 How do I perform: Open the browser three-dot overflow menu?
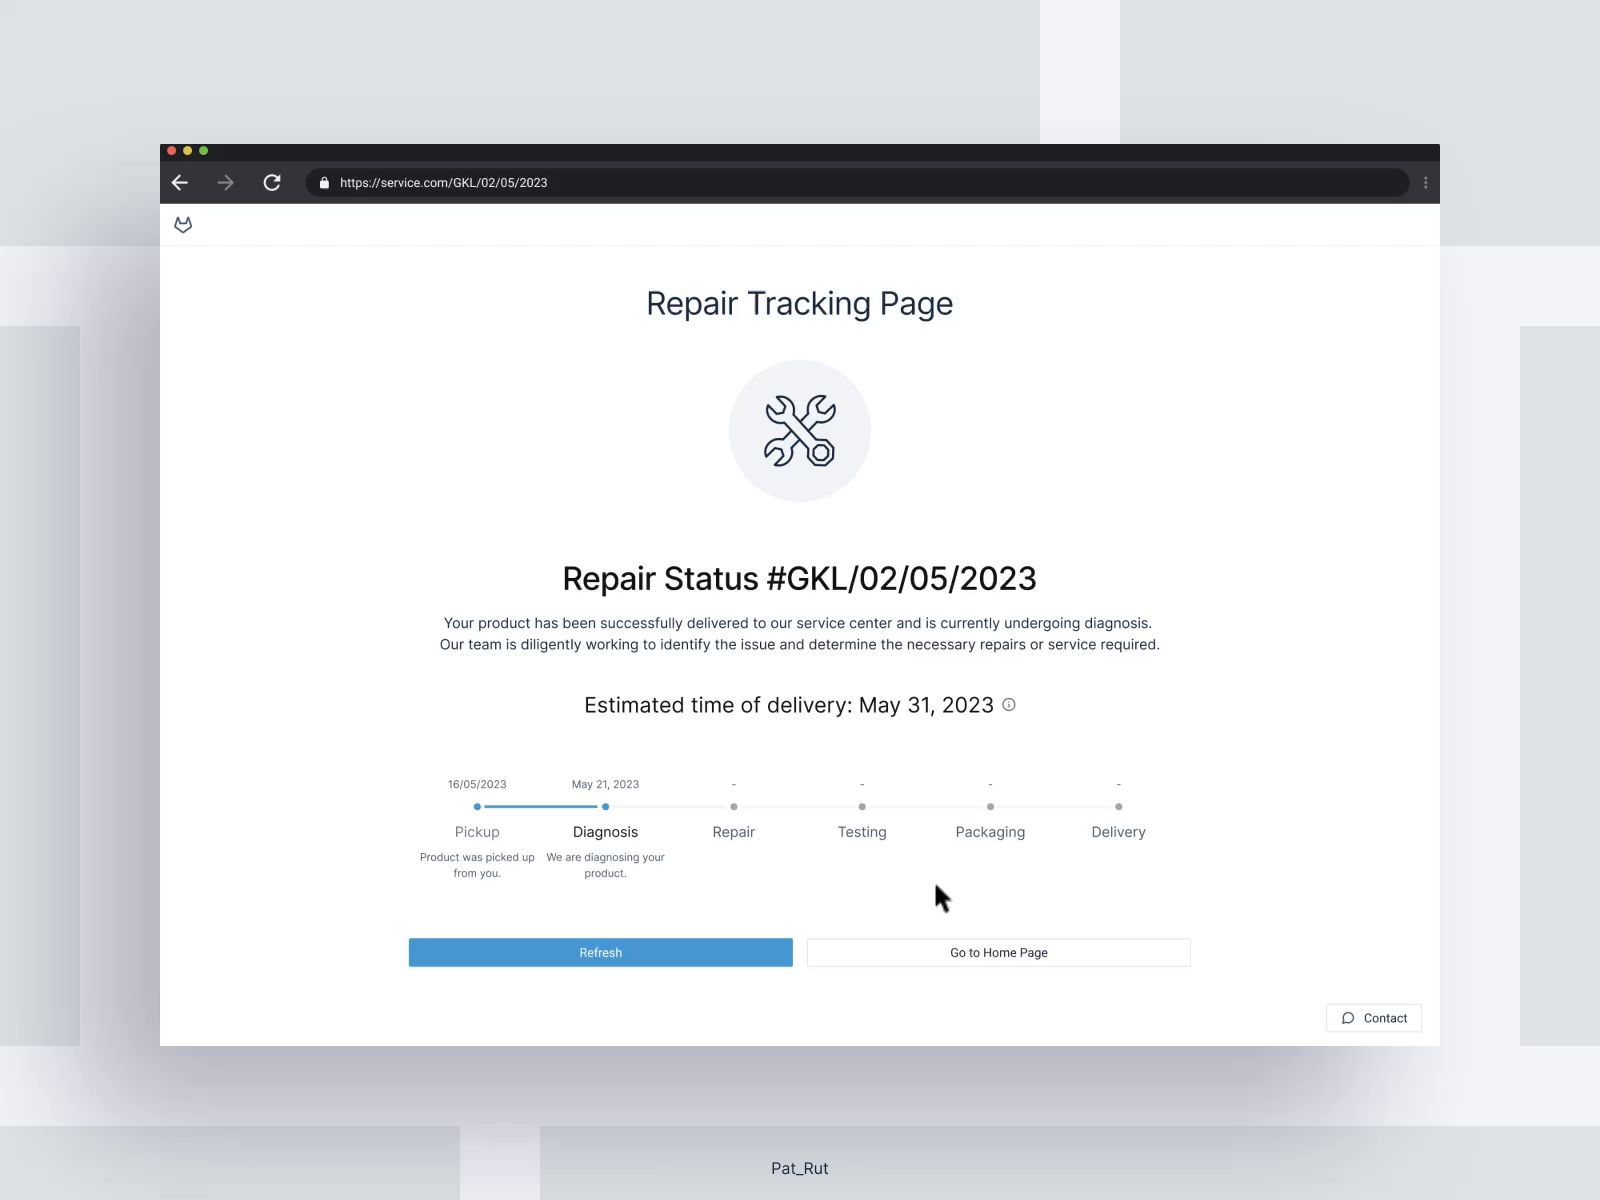pos(1426,182)
